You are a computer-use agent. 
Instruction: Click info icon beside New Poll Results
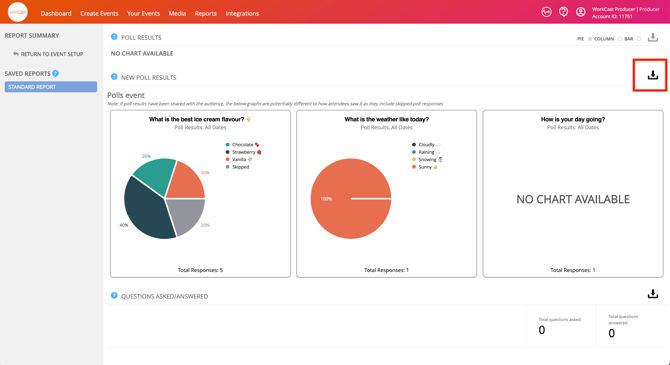(x=114, y=77)
